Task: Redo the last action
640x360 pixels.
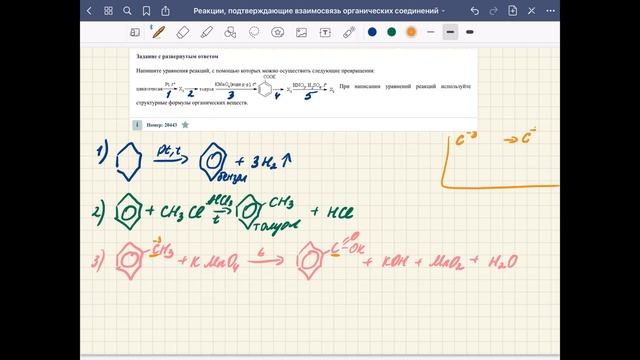Action: click(x=493, y=11)
